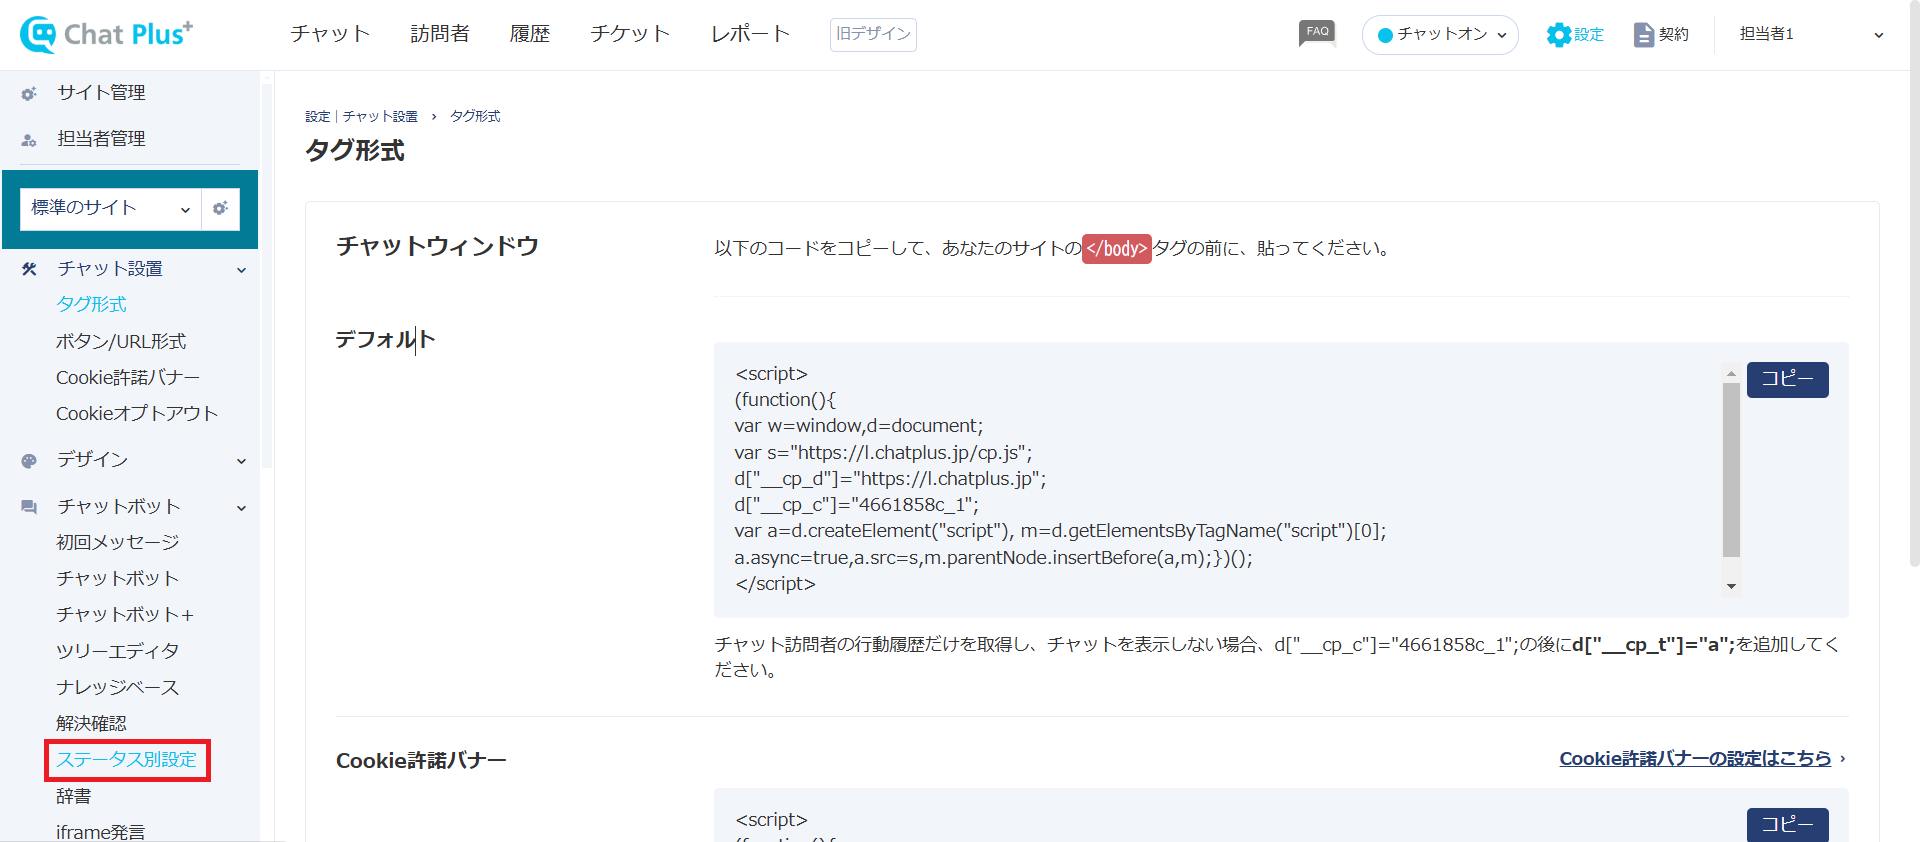The height and width of the screenshot is (842, 1920).
Task: Open the 設定 gear icon in header
Action: [x=1558, y=35]
